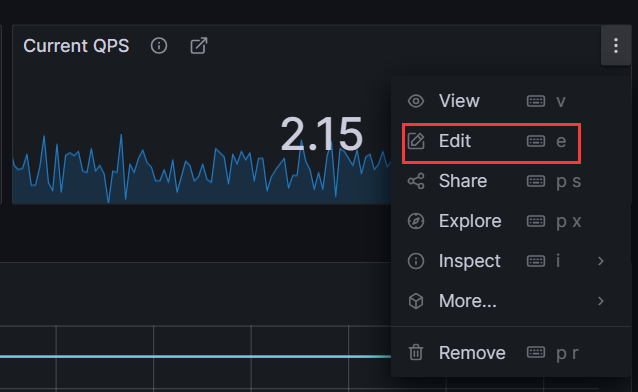Click the info icon beside Current QPS
Image resolution: width=638 pixels, height=392 pixels.
tap(159, 46)
